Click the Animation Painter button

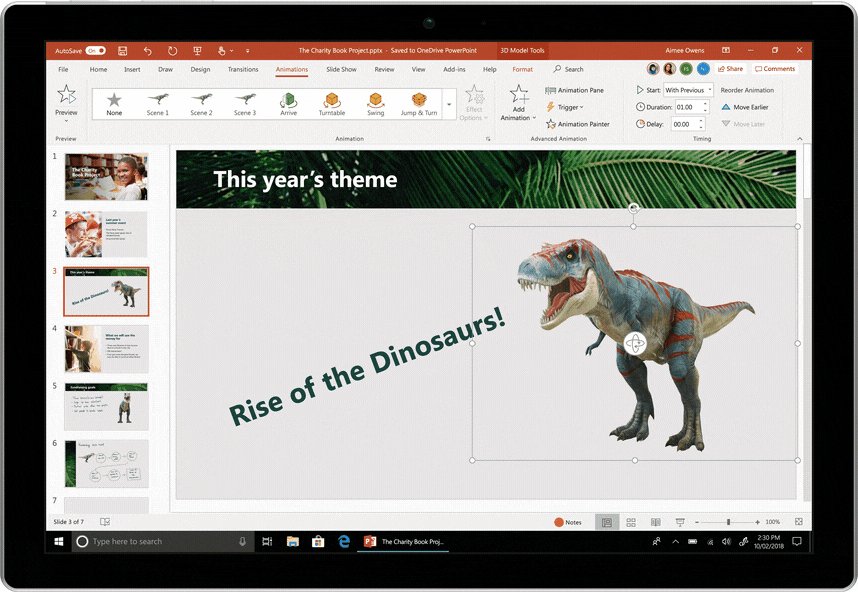[x=577, y=124]
